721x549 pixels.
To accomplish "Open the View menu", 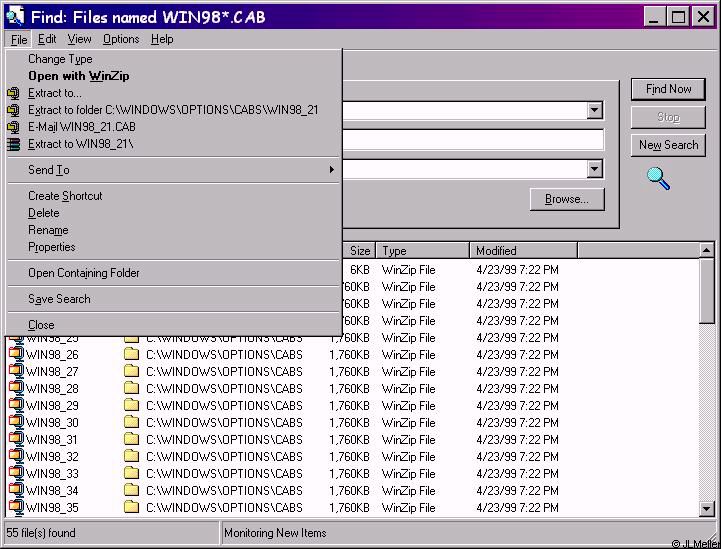I will point(79,40).
